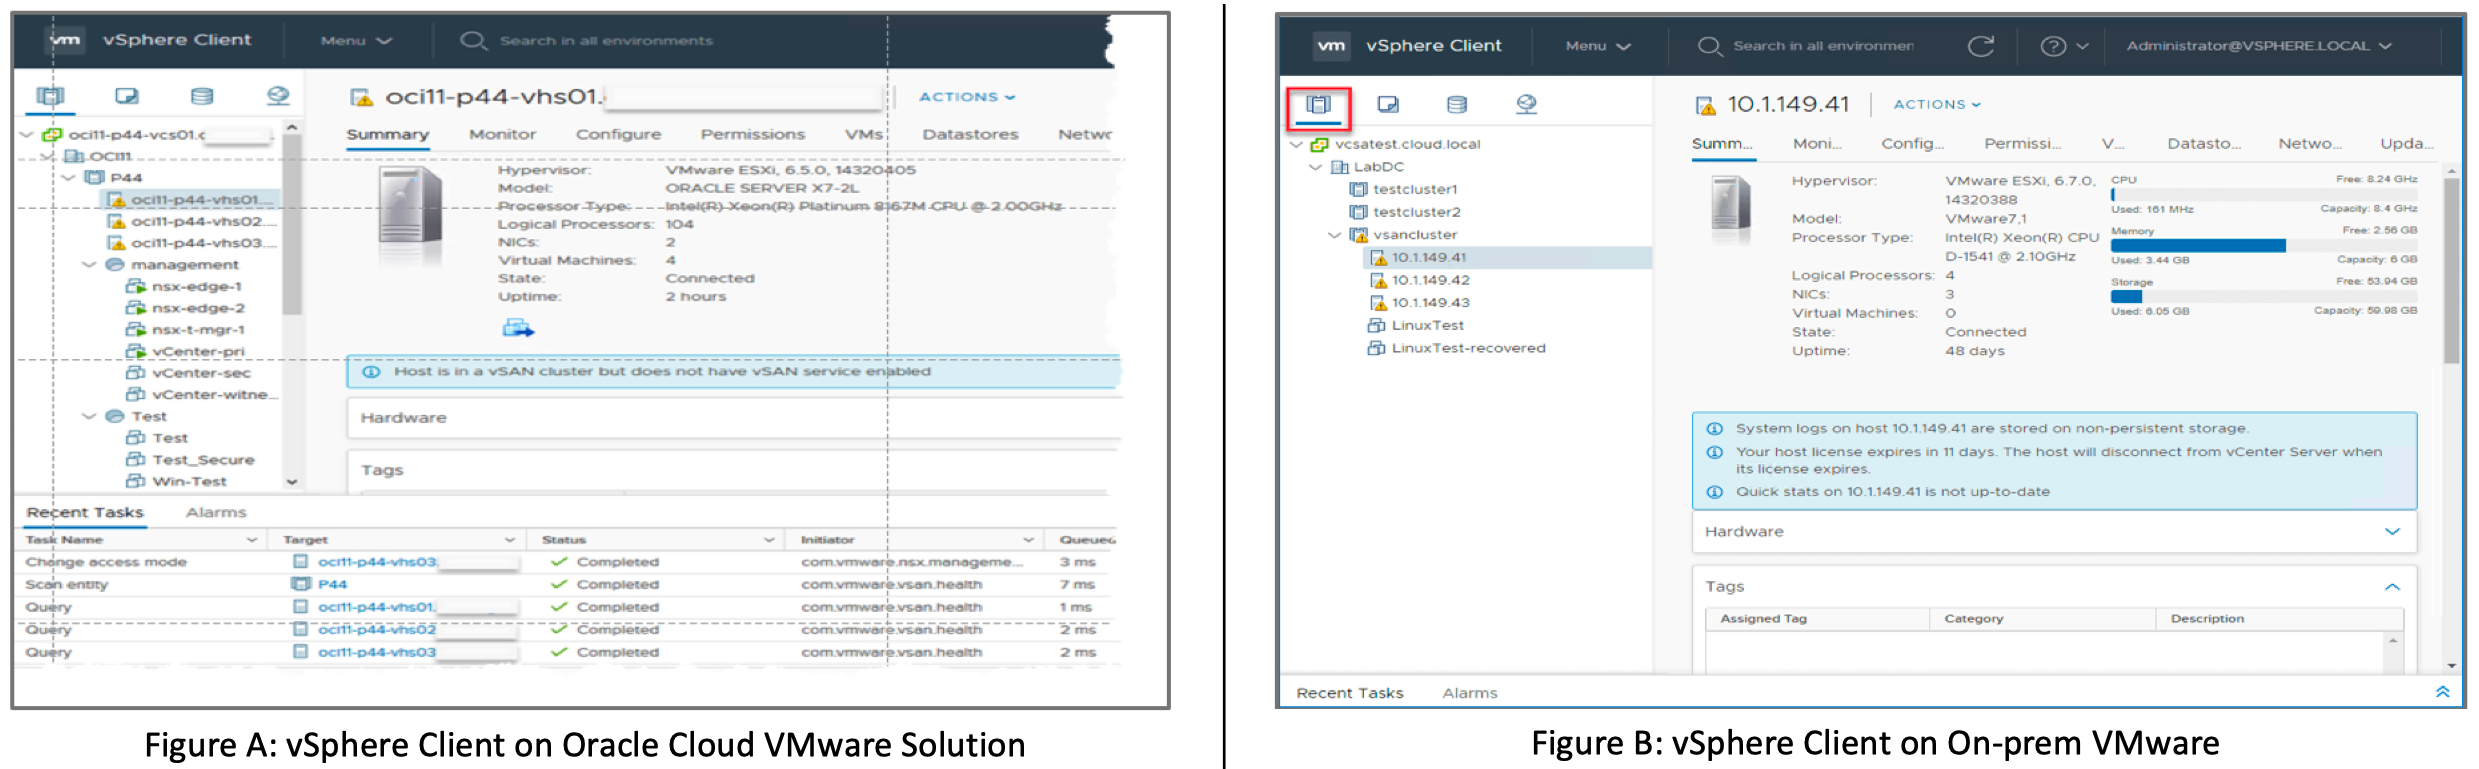
Task: Switch to Permissions tab in Figure A
Action: click(x=752, y=134)
